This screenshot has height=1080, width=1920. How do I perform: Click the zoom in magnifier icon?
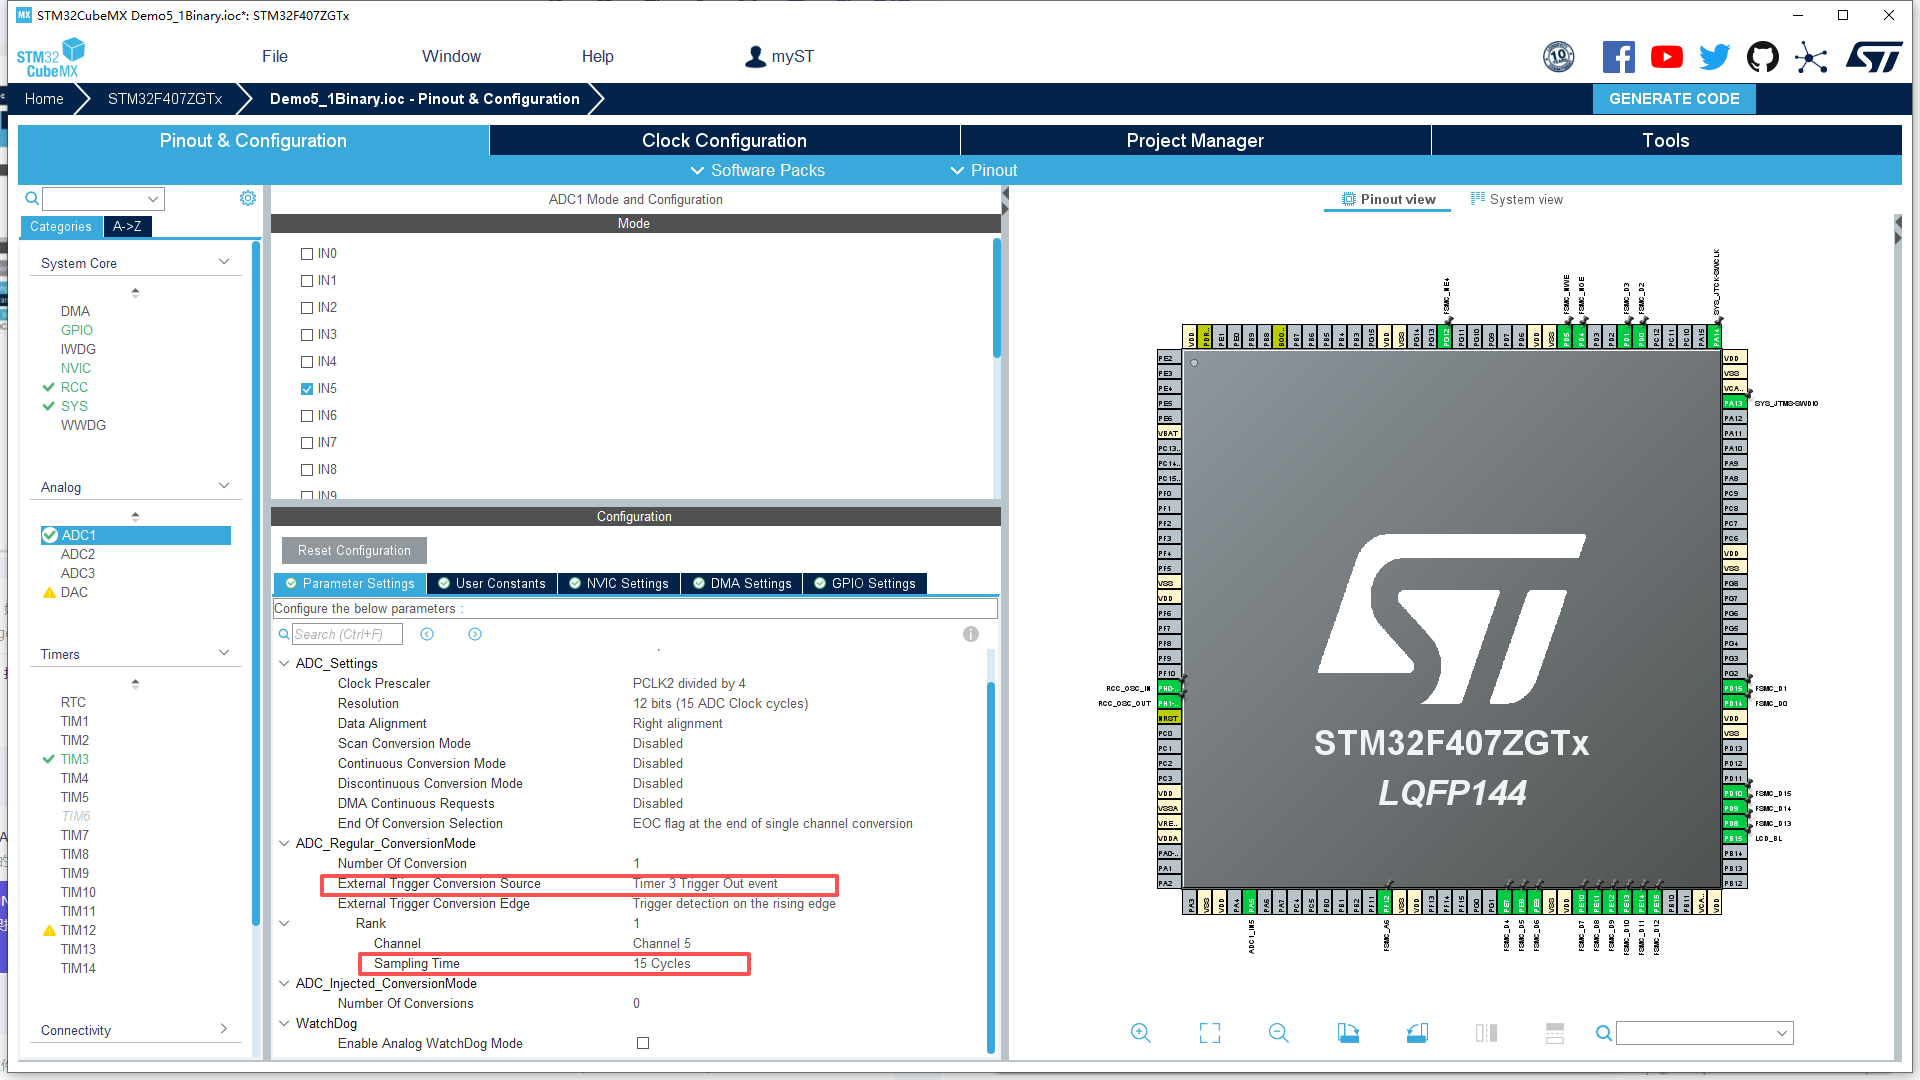tap(1140, 1033)
